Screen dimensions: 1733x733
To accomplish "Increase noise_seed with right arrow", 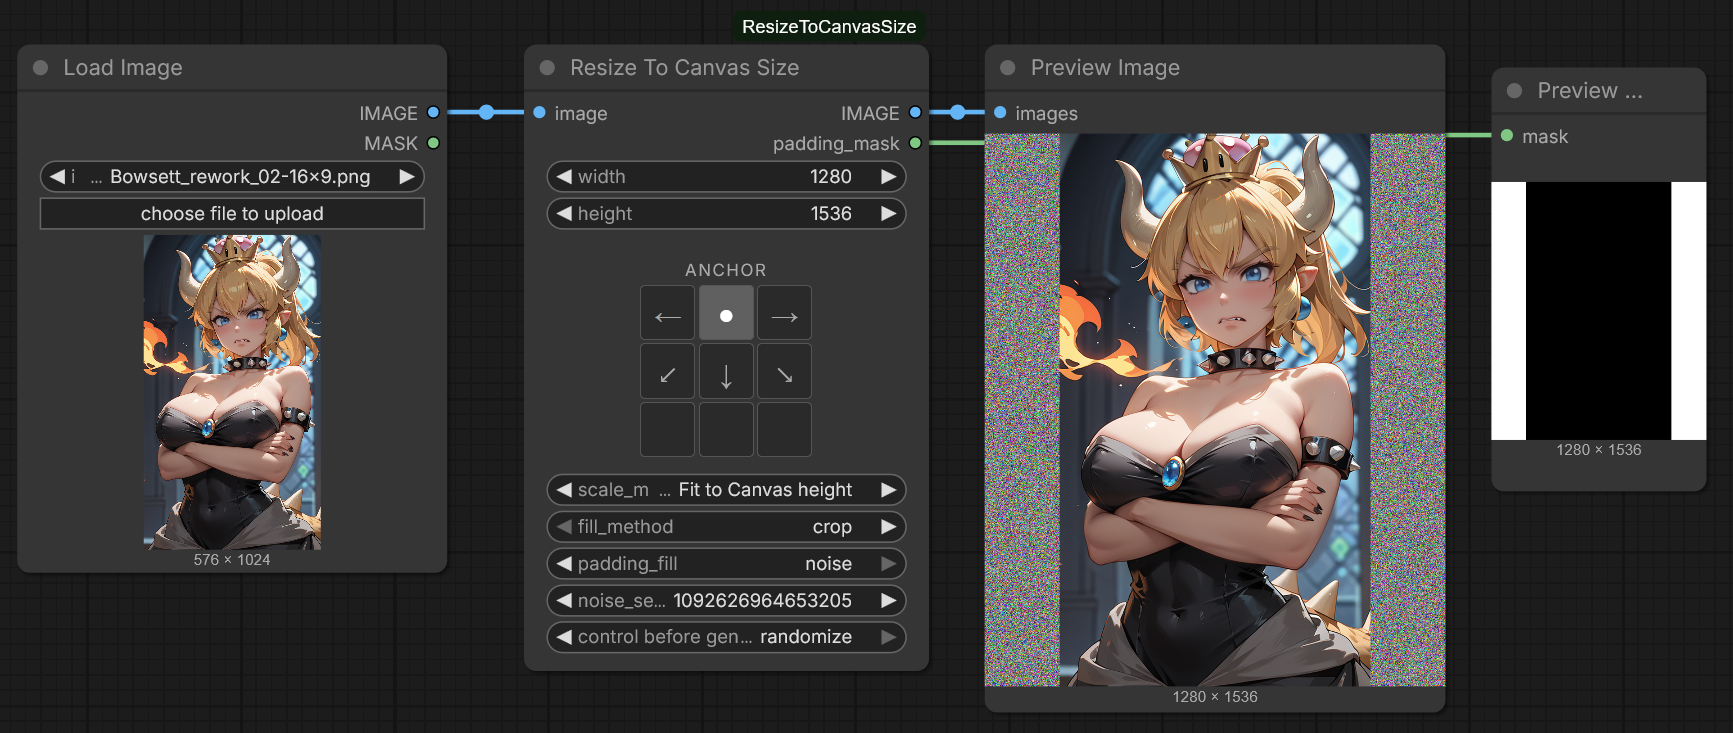I will 888,601.
